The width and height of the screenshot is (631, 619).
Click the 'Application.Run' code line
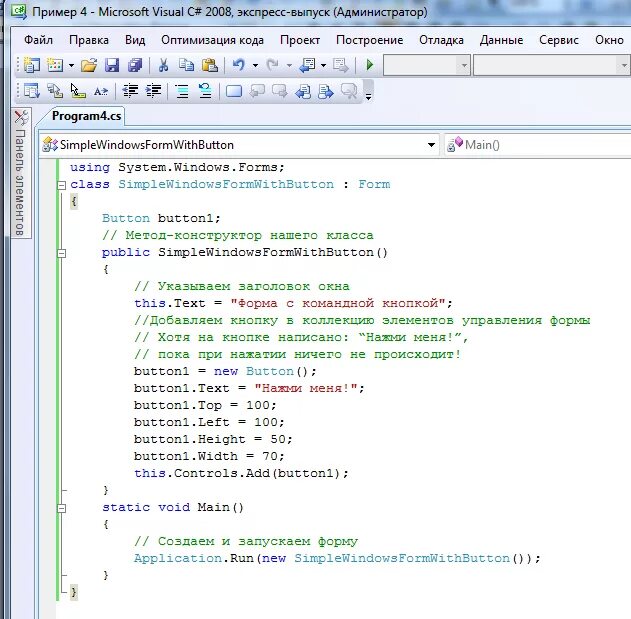click(x=337, y=559)
